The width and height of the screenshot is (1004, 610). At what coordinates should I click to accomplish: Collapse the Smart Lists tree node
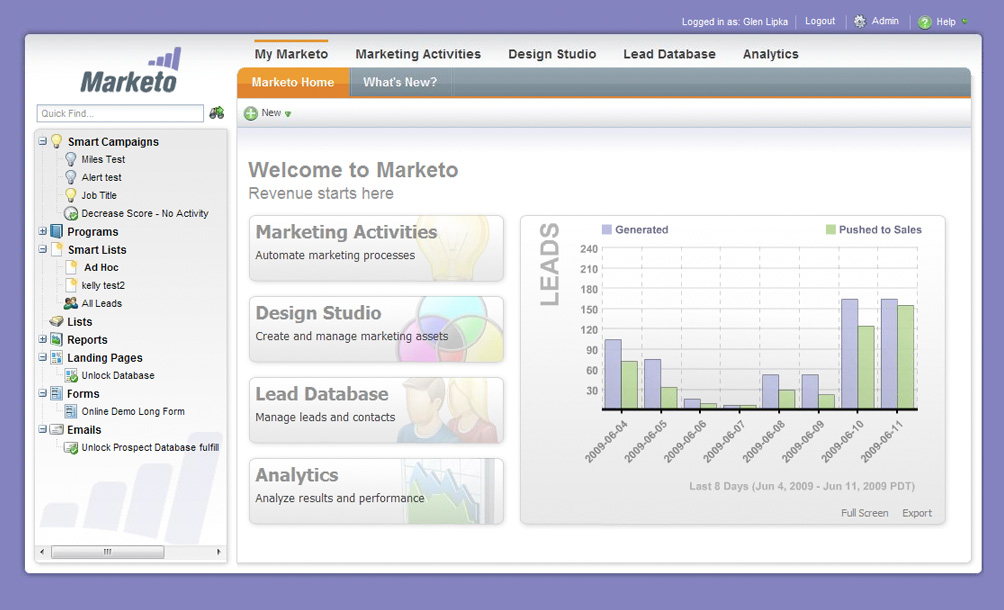click(42, 249)
